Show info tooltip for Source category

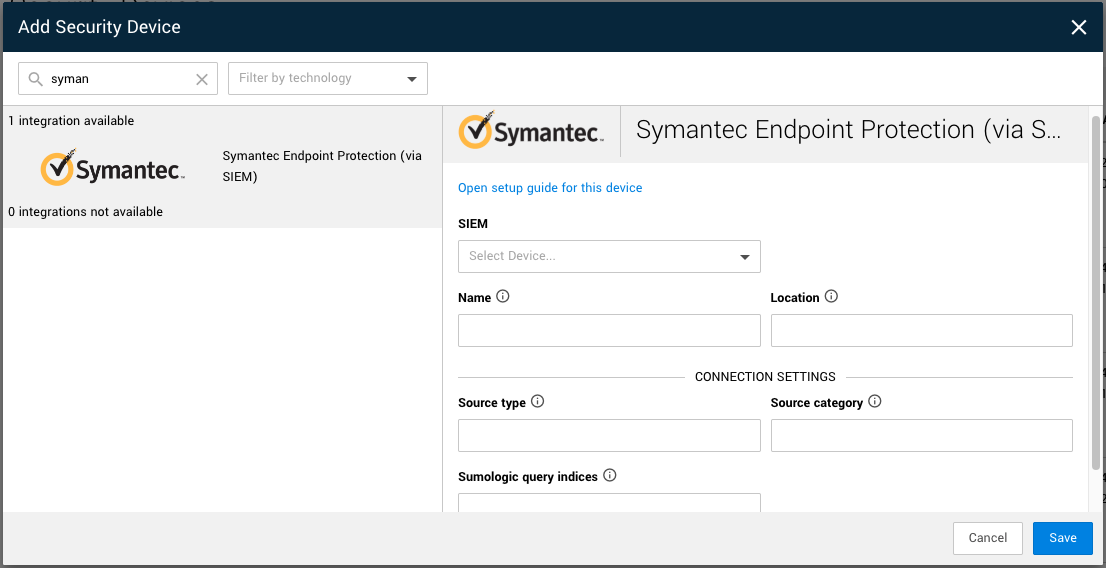click(x=875, y=401)
